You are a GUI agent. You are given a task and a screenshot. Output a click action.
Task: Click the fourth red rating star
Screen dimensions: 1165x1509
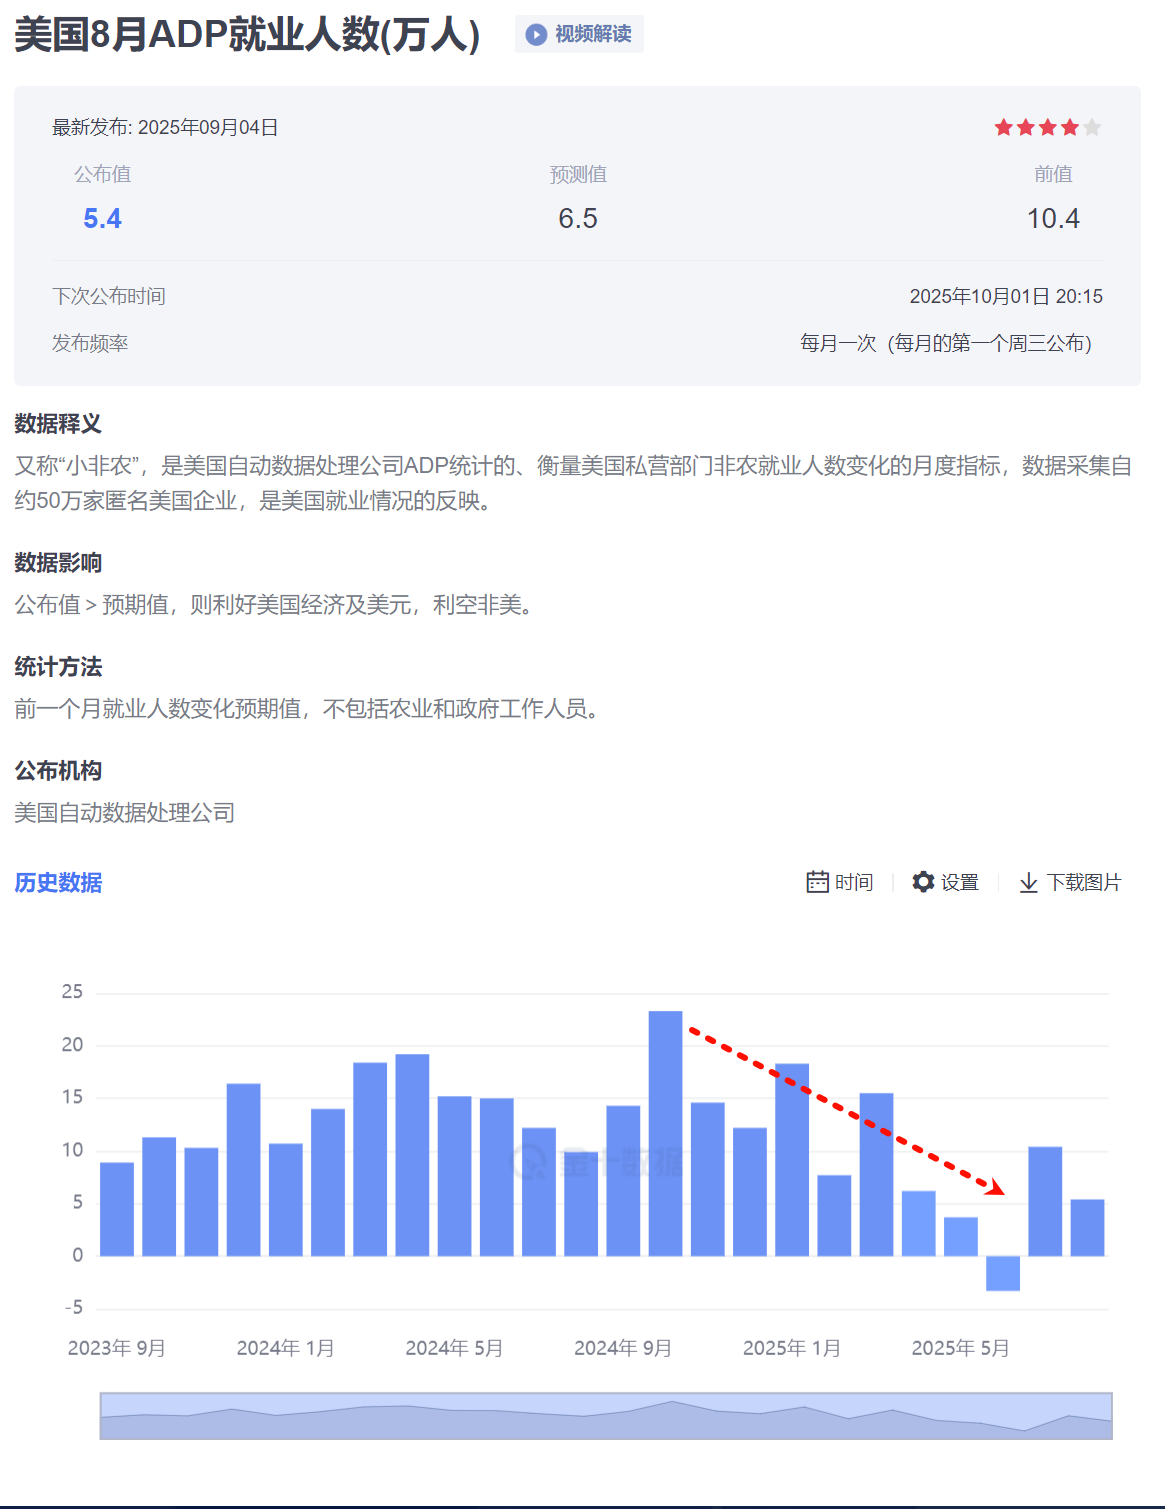click(1070, 127)
